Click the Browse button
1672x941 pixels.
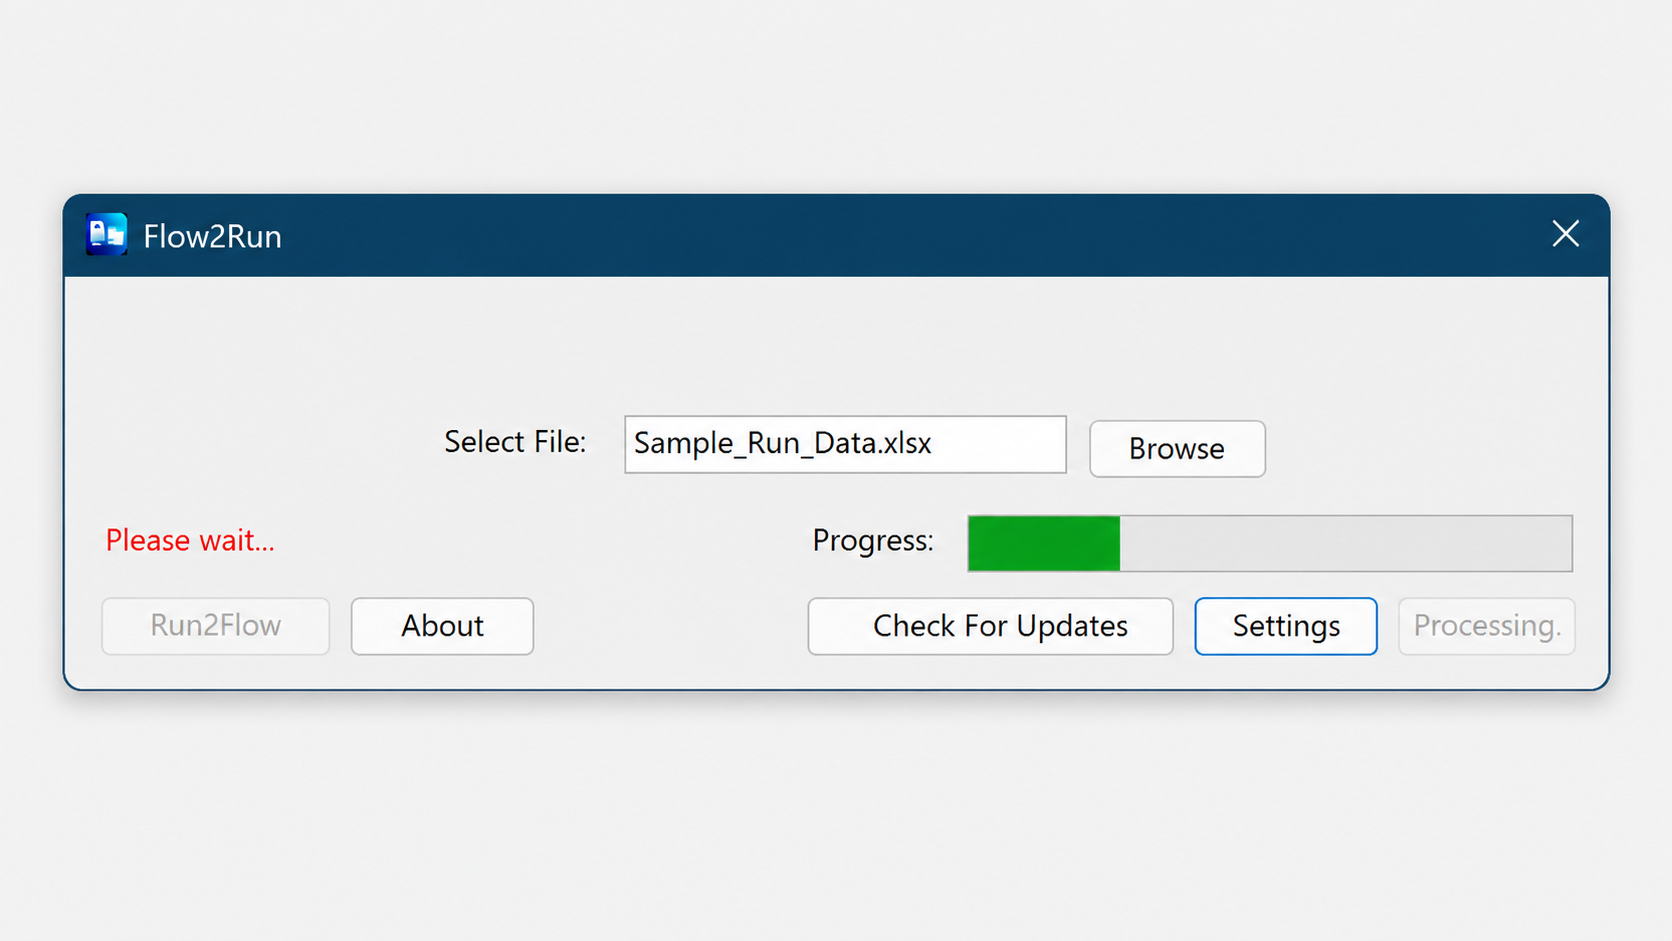[1177, 449]
